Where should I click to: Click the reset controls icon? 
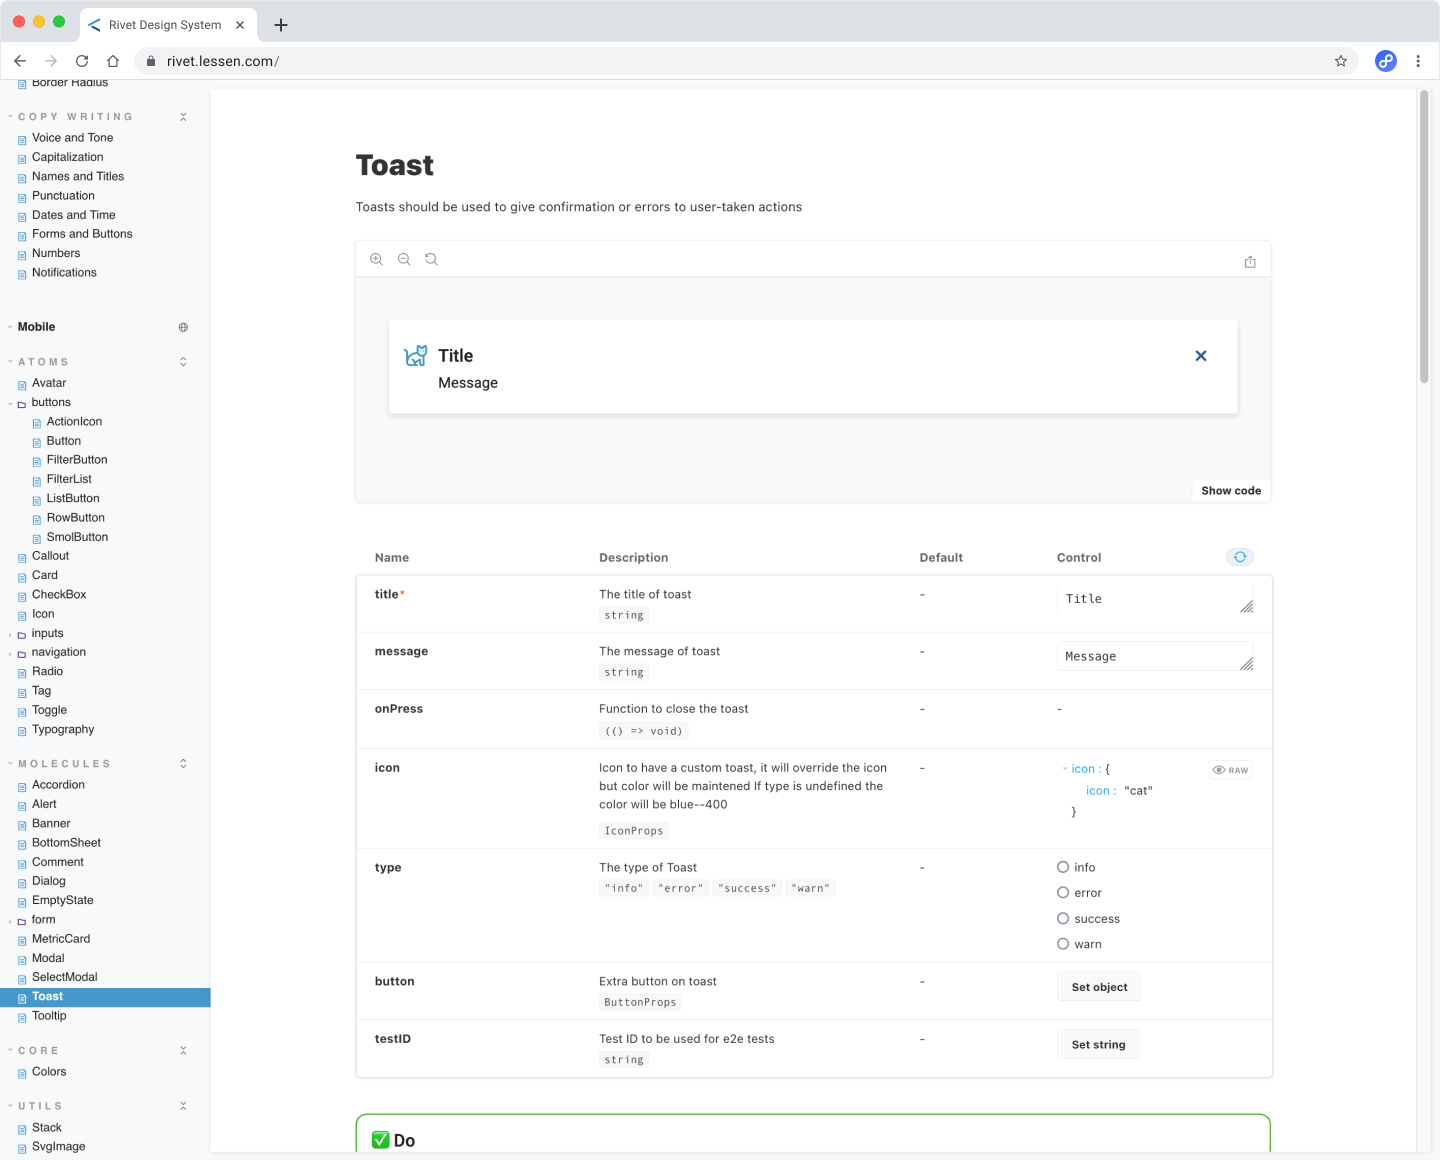[x=1240, y=557]
